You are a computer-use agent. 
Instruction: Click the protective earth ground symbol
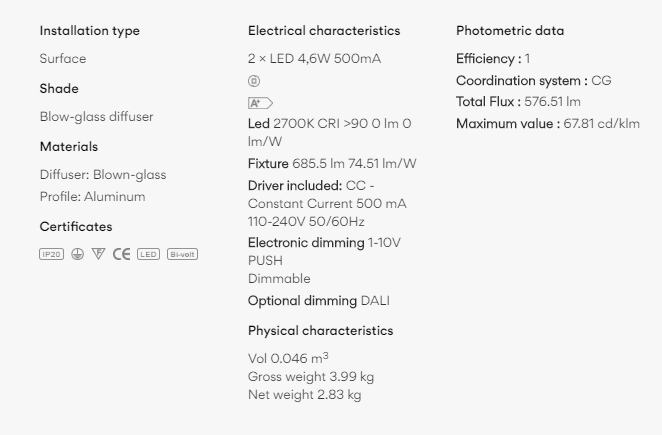point(77,254)
